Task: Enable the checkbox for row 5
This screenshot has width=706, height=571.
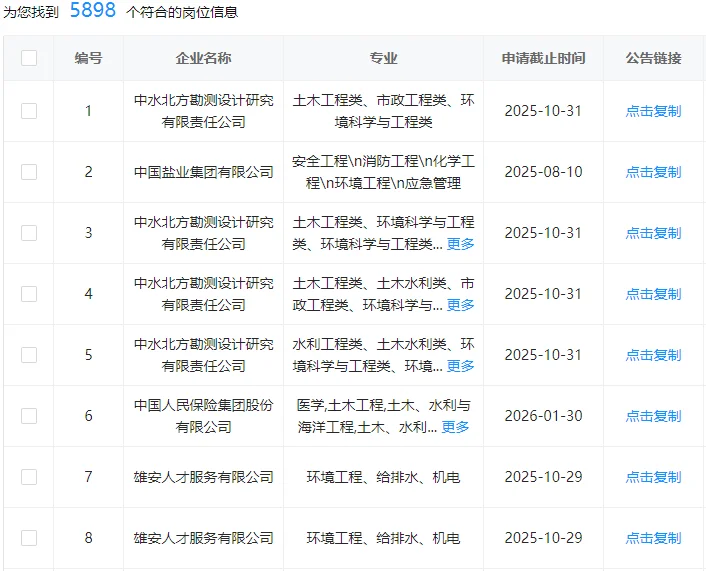Action: (29, 355)
